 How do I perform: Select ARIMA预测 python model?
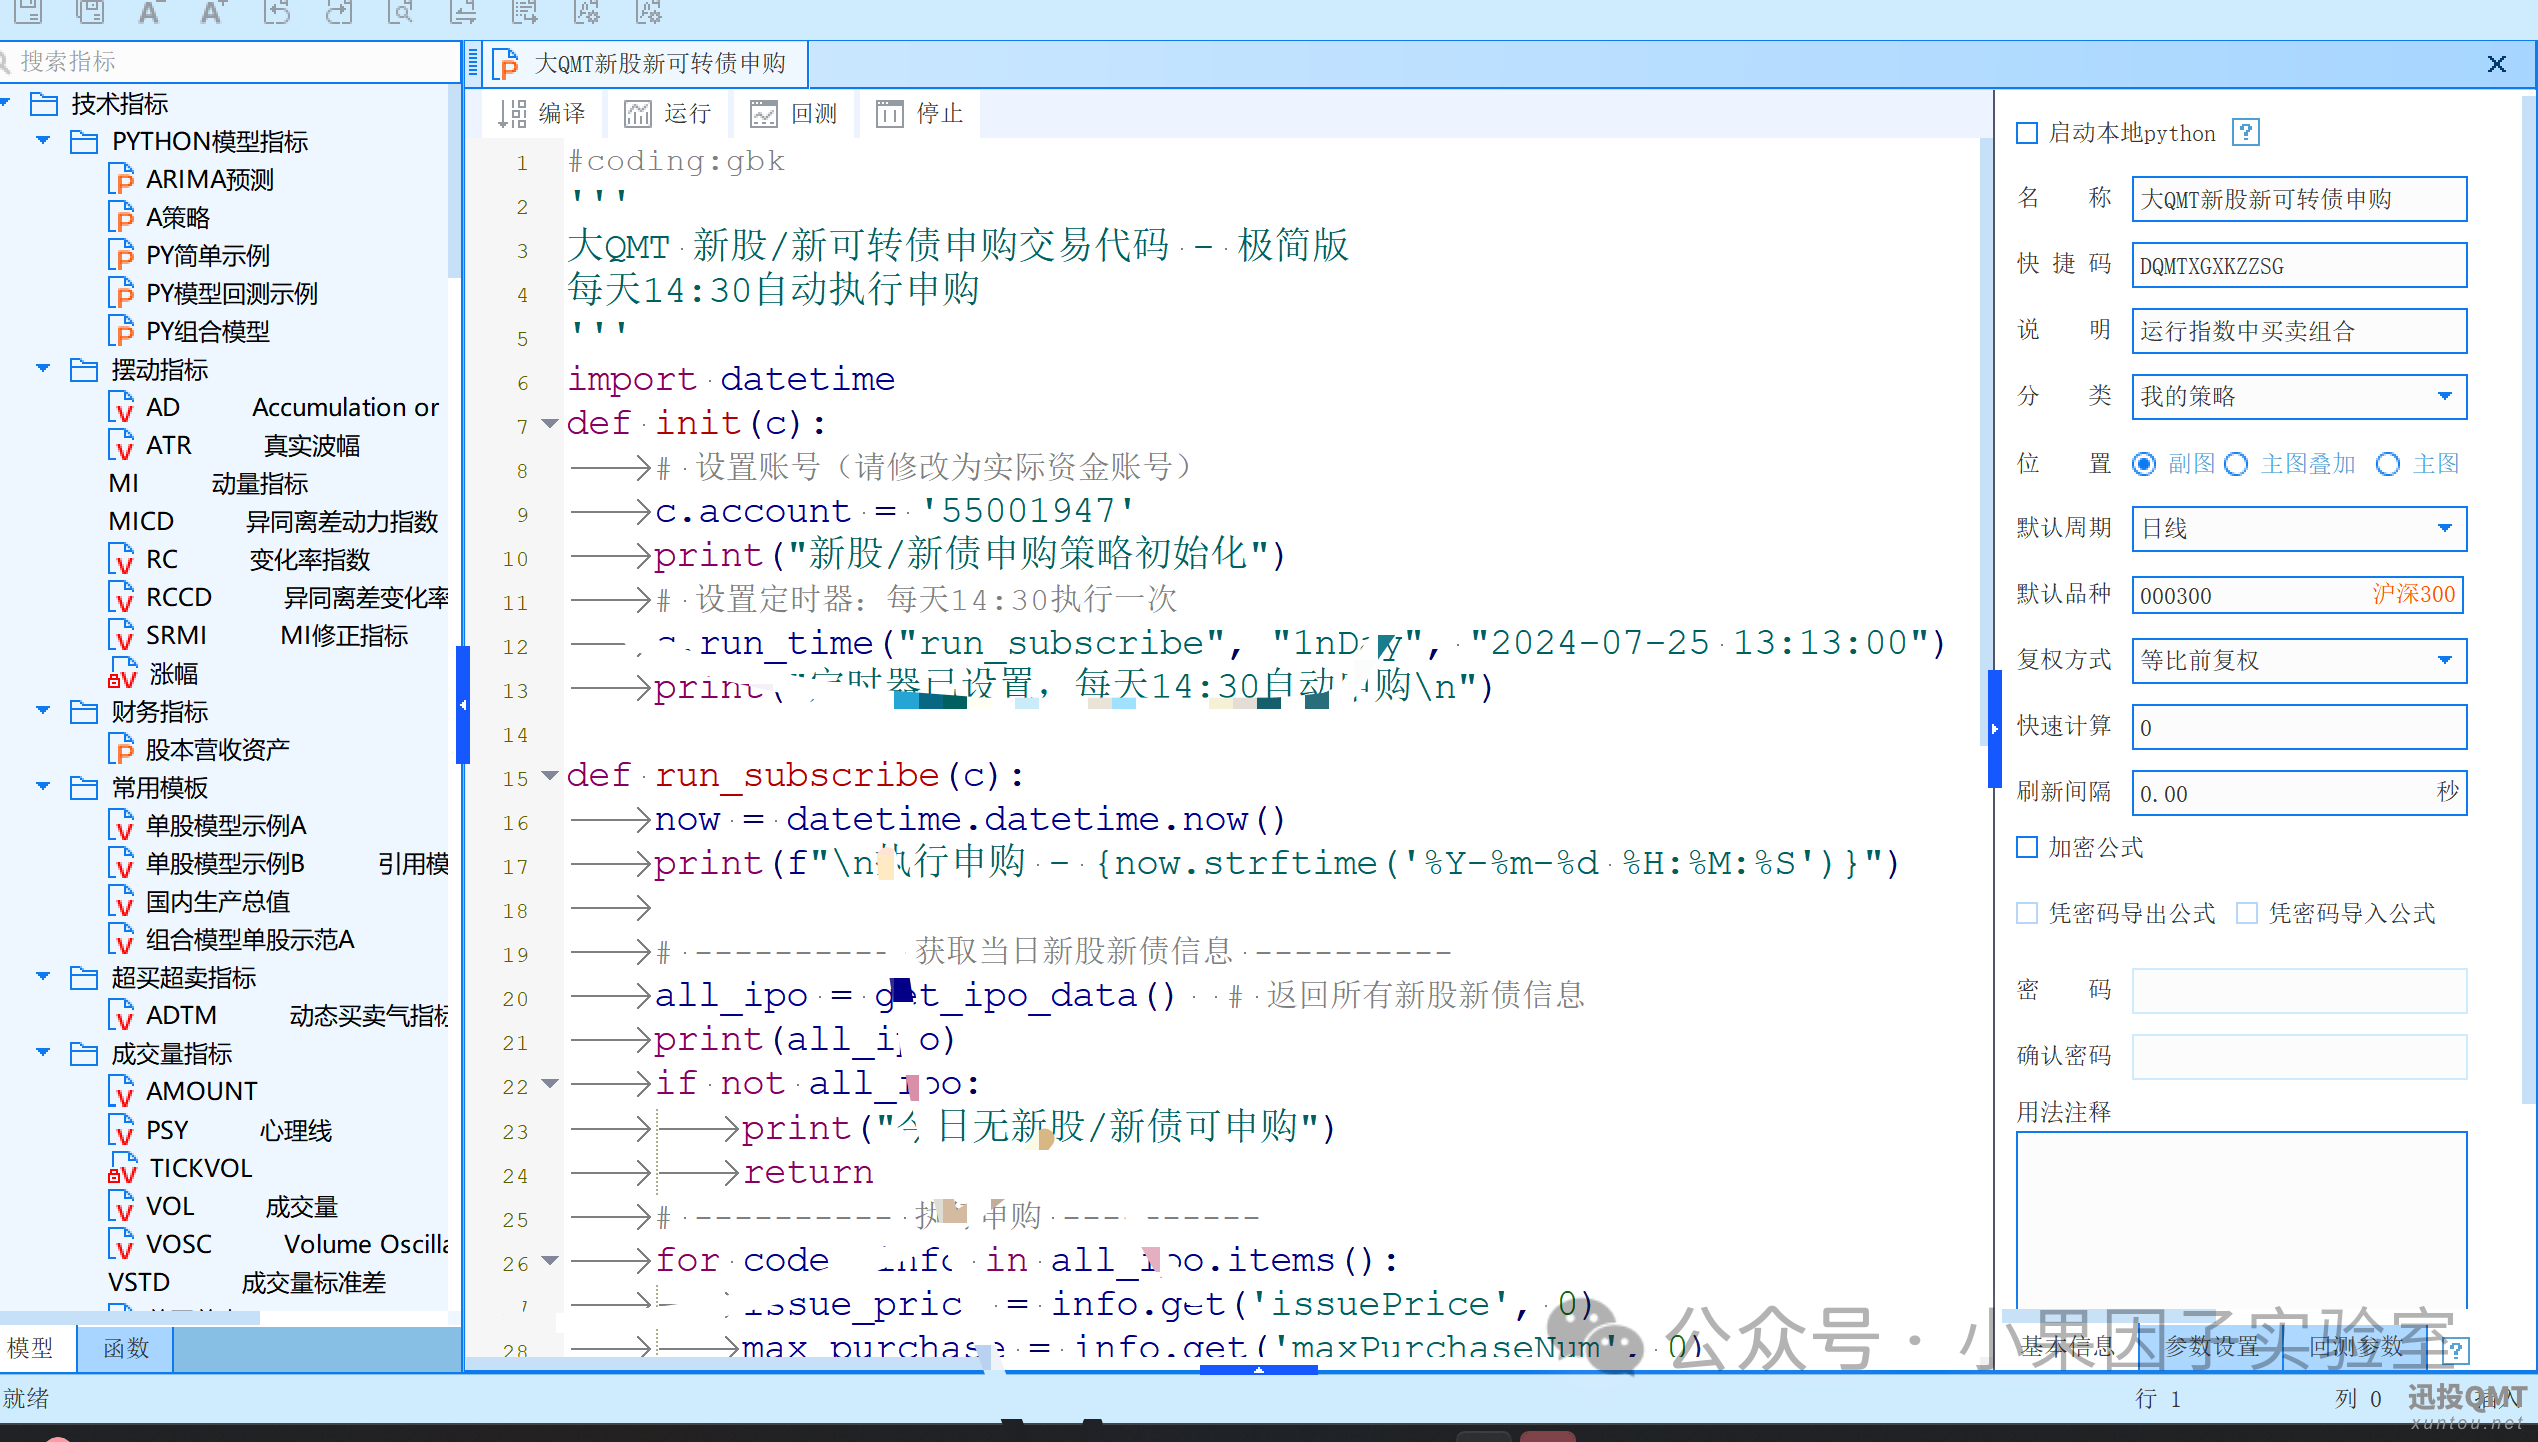[192, 180]
